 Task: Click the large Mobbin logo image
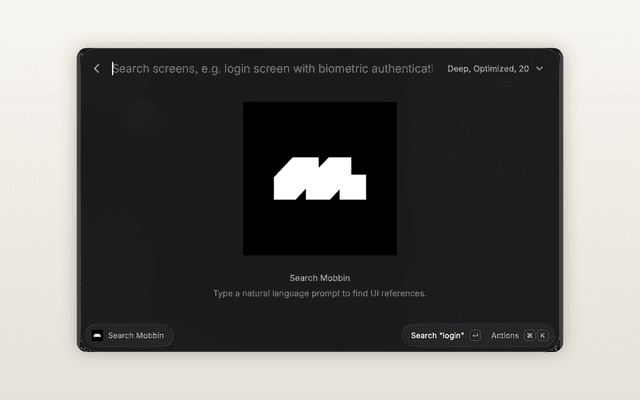(x=320, y=179)
